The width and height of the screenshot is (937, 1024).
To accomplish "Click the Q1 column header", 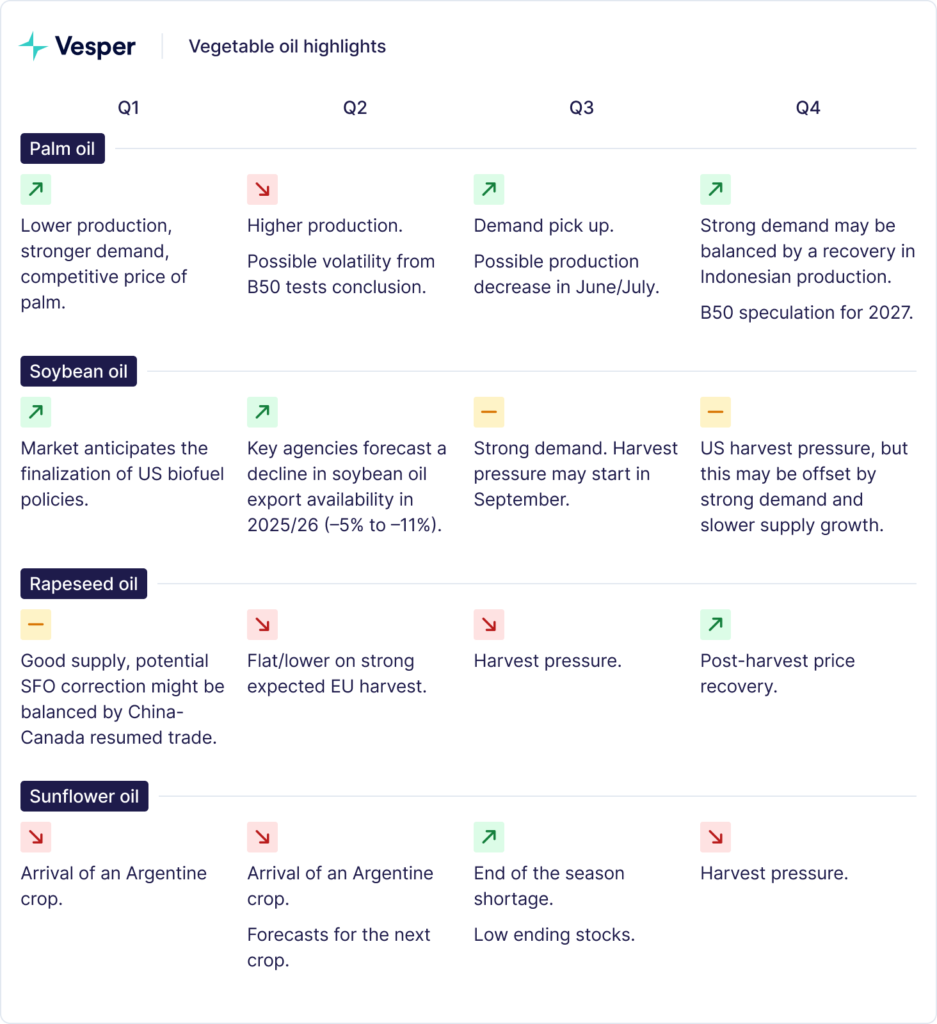I will [128, 107].
